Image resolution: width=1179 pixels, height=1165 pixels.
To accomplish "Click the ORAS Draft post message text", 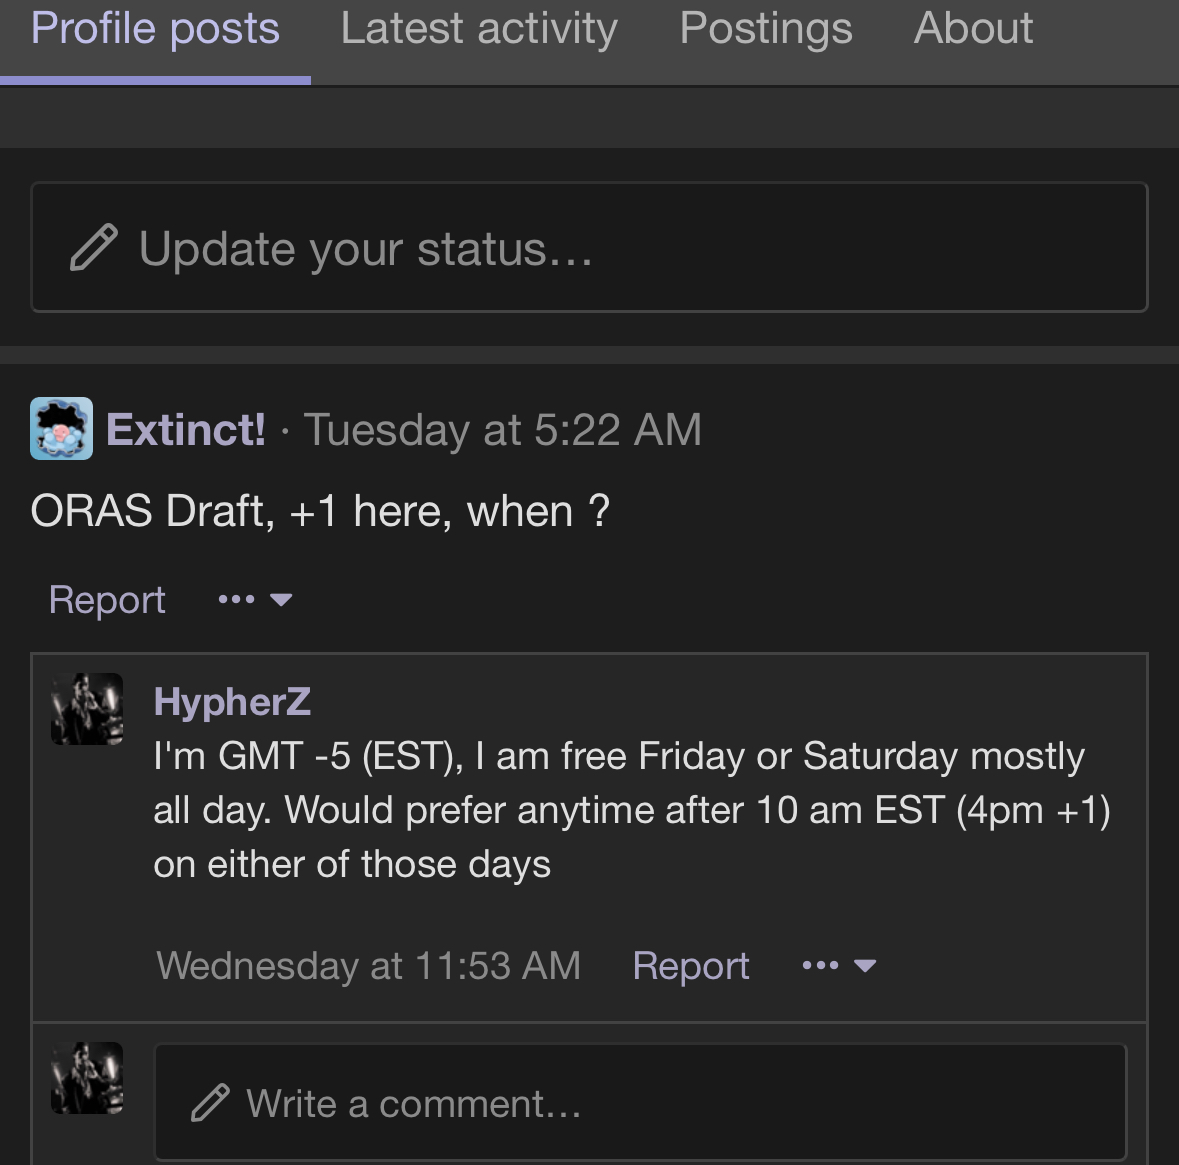I will [320, 512].
